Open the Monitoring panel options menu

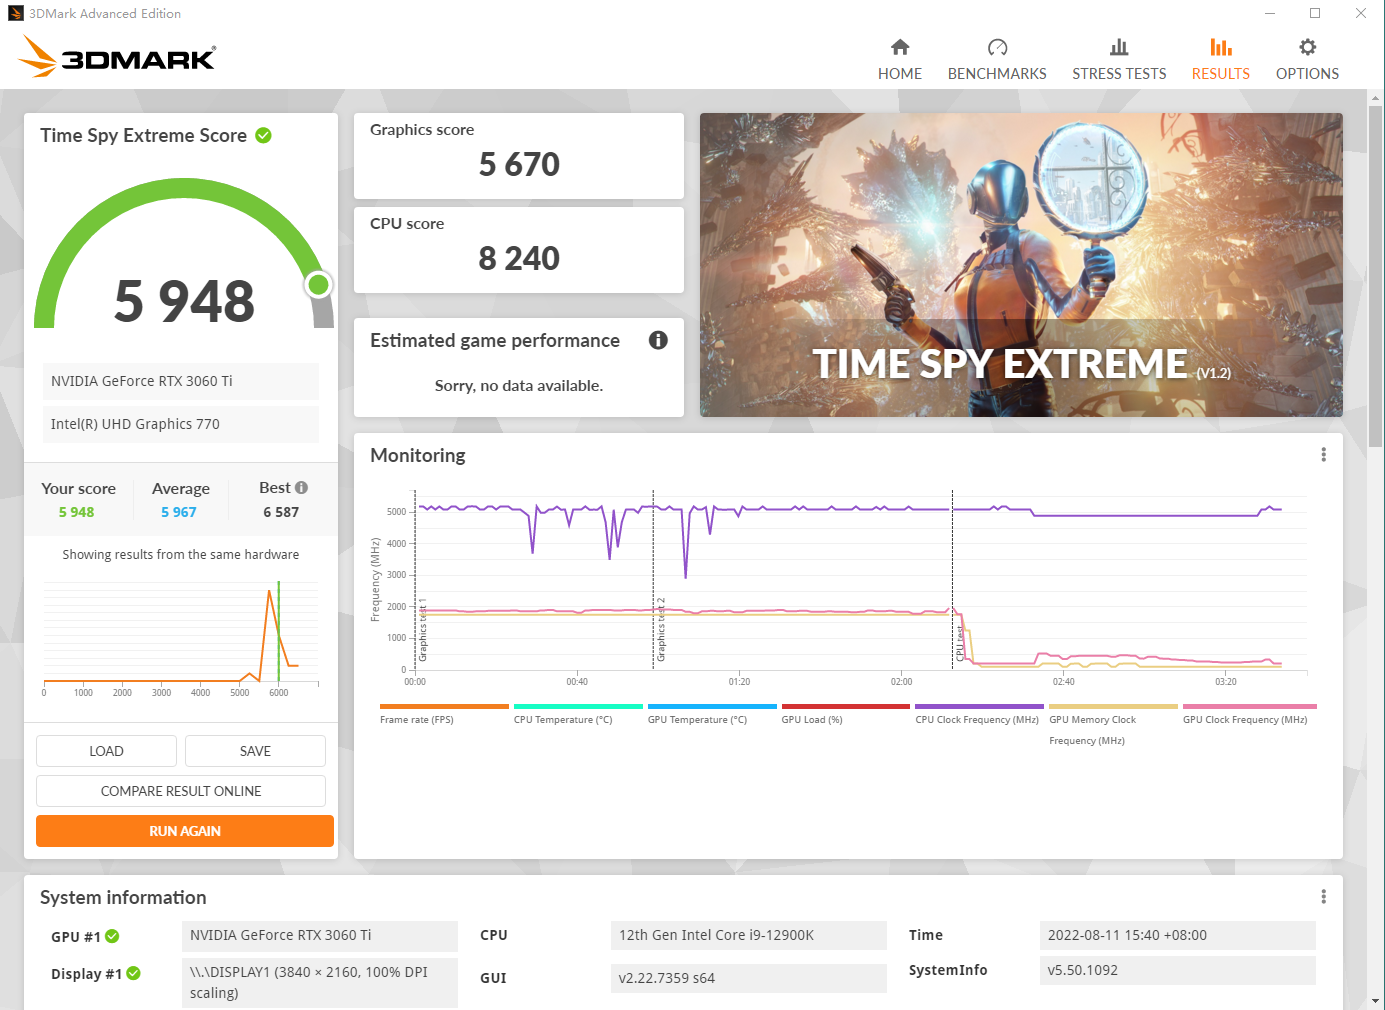click(x=1323, y=453)
